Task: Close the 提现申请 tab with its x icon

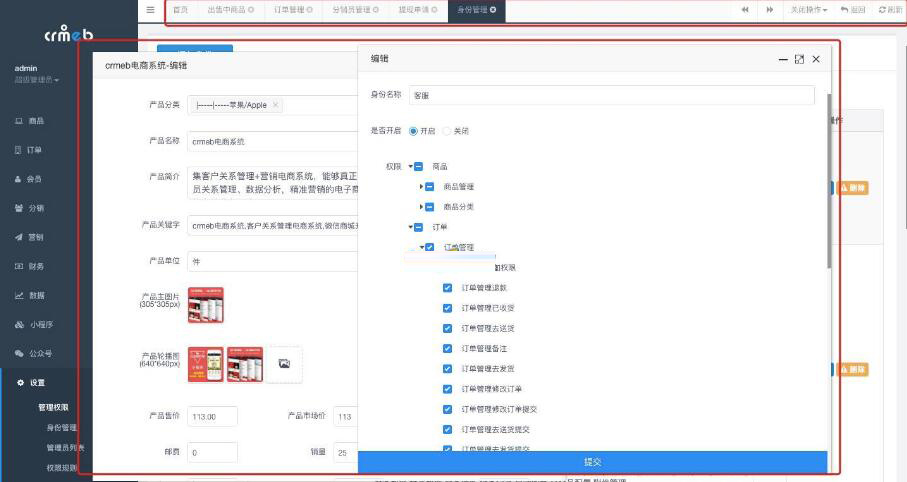Action: click(434, 10)
